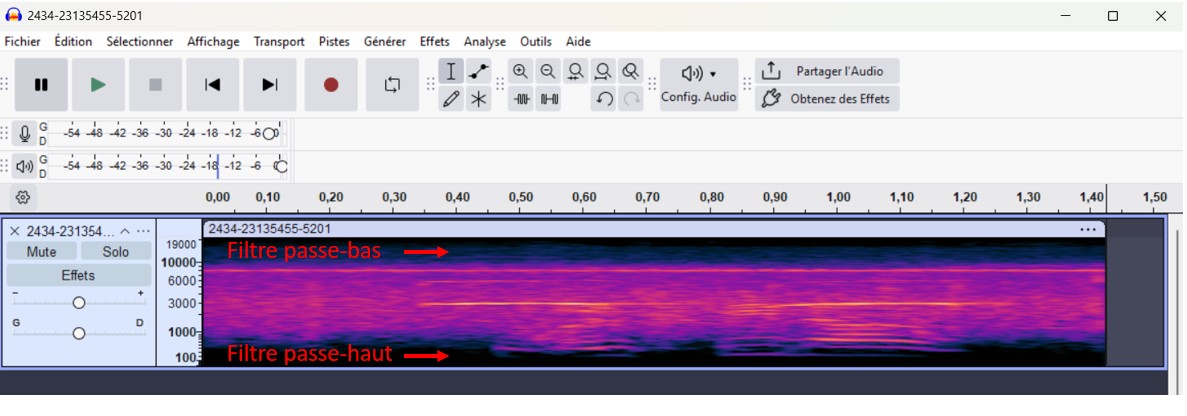
Task: Start playback with the Play button
Action: pos(98,85)
